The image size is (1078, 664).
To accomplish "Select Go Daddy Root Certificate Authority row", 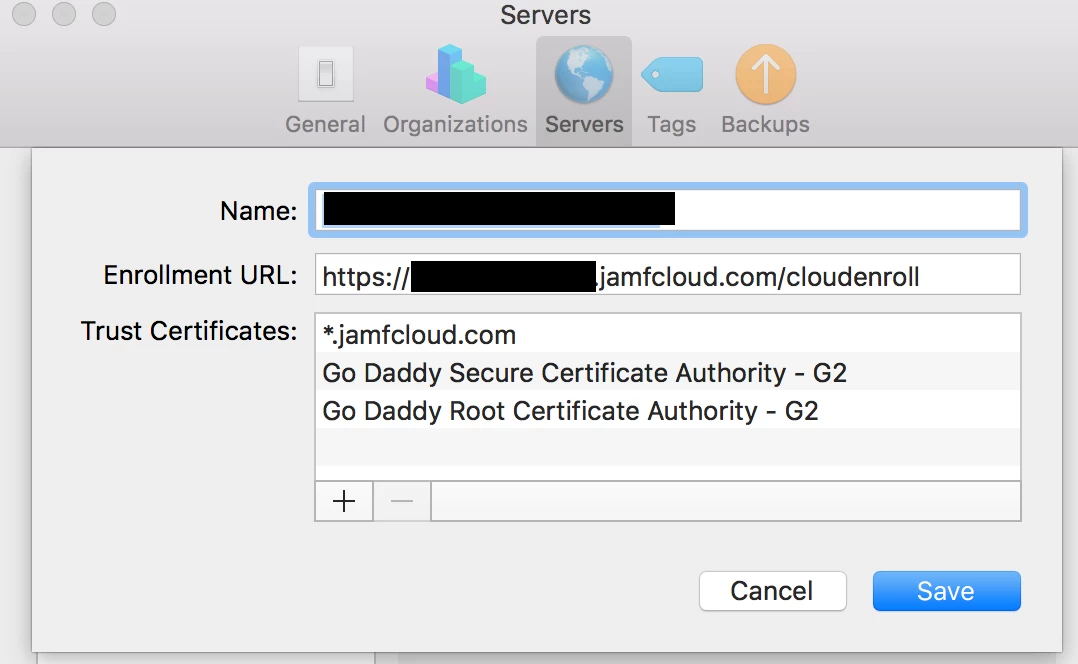I will point(668,410).
